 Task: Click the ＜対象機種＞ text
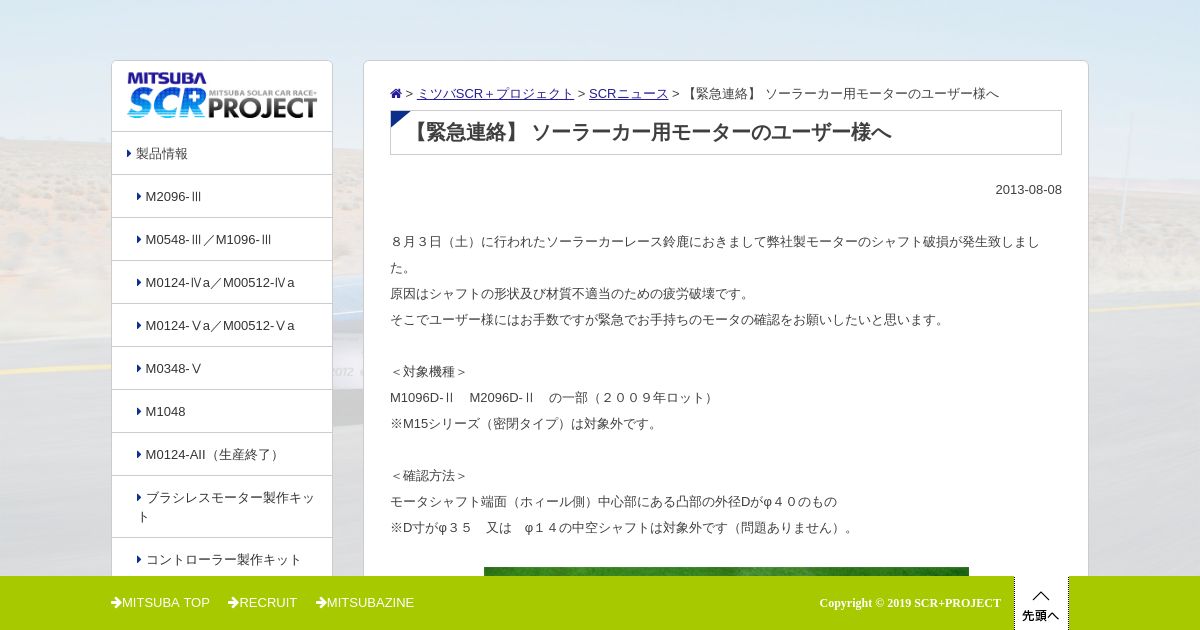[428, 372]
